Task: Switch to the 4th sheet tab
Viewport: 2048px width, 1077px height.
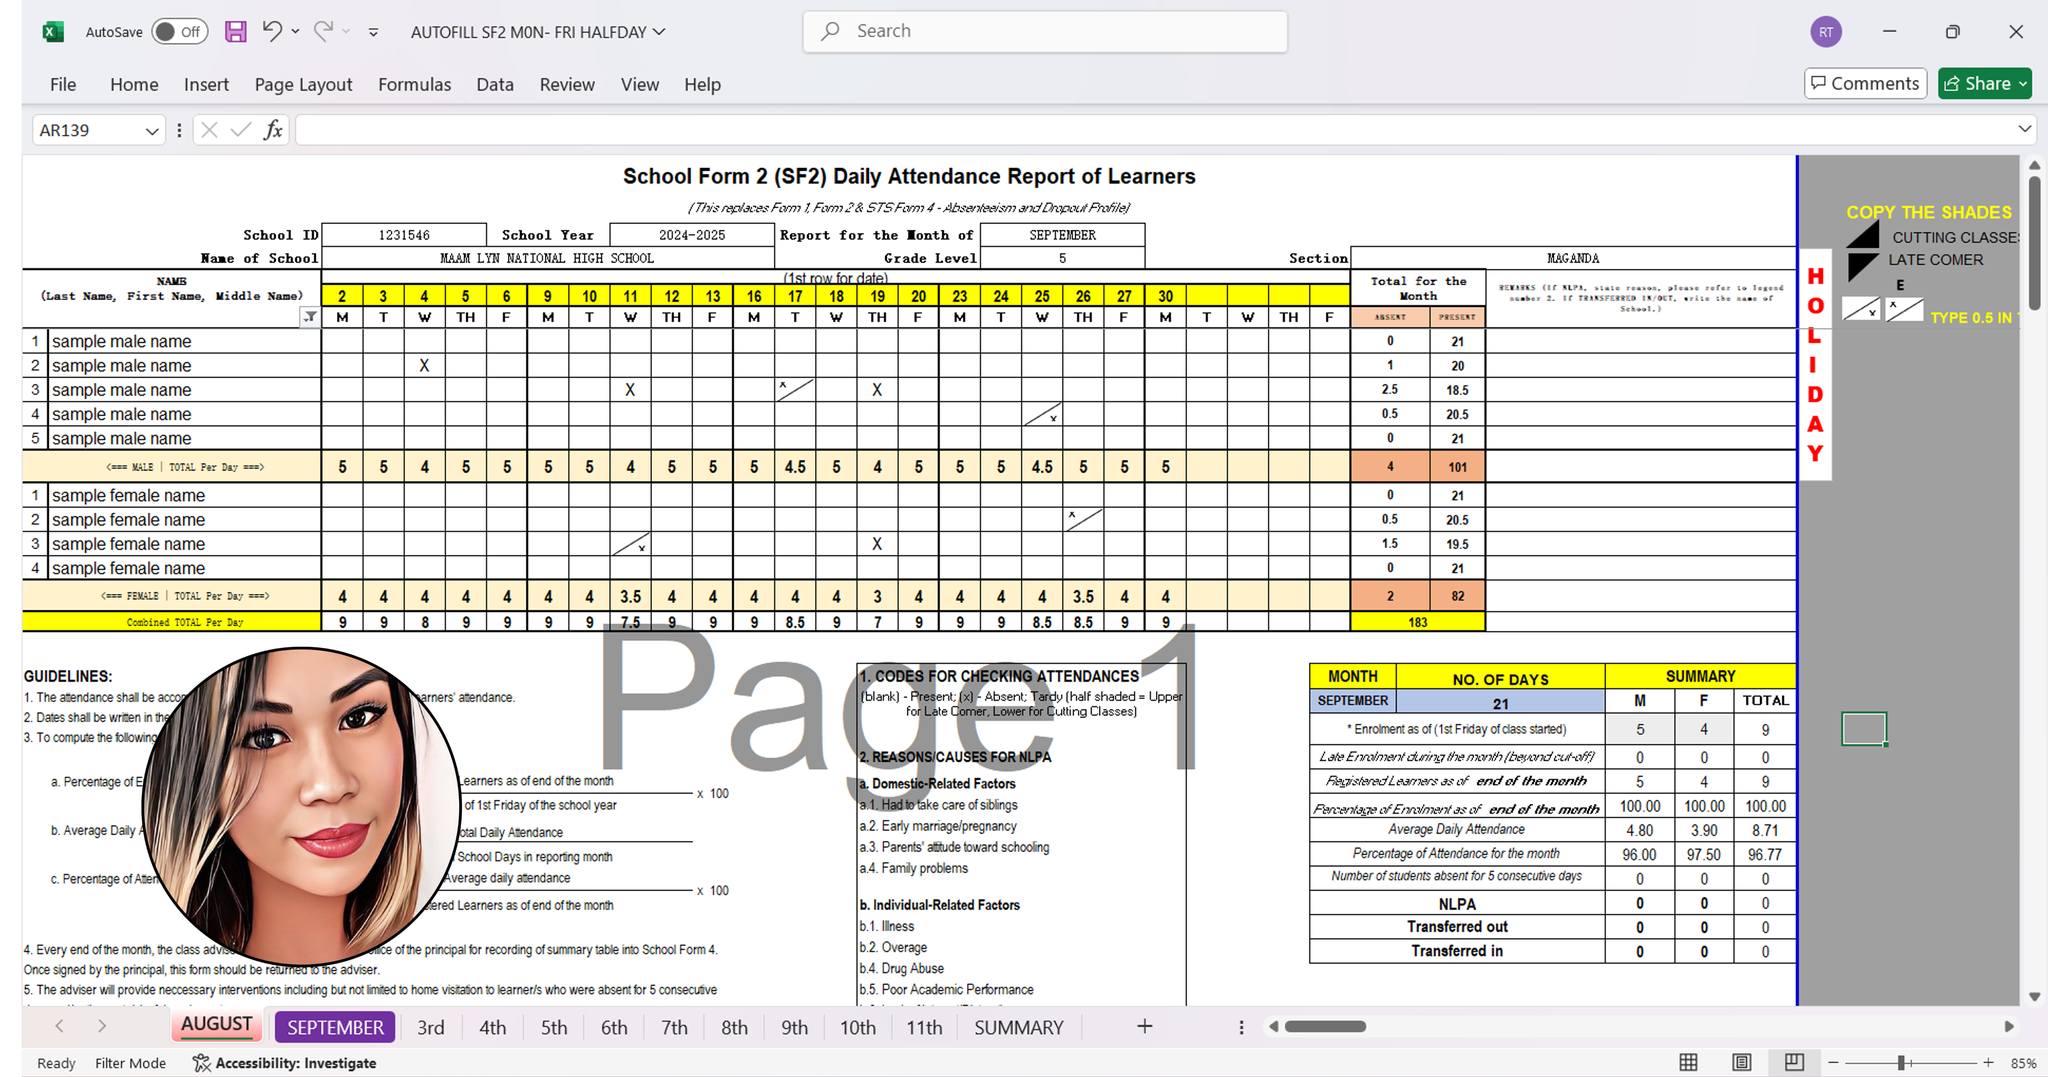Action: [x=492, y=1027]
